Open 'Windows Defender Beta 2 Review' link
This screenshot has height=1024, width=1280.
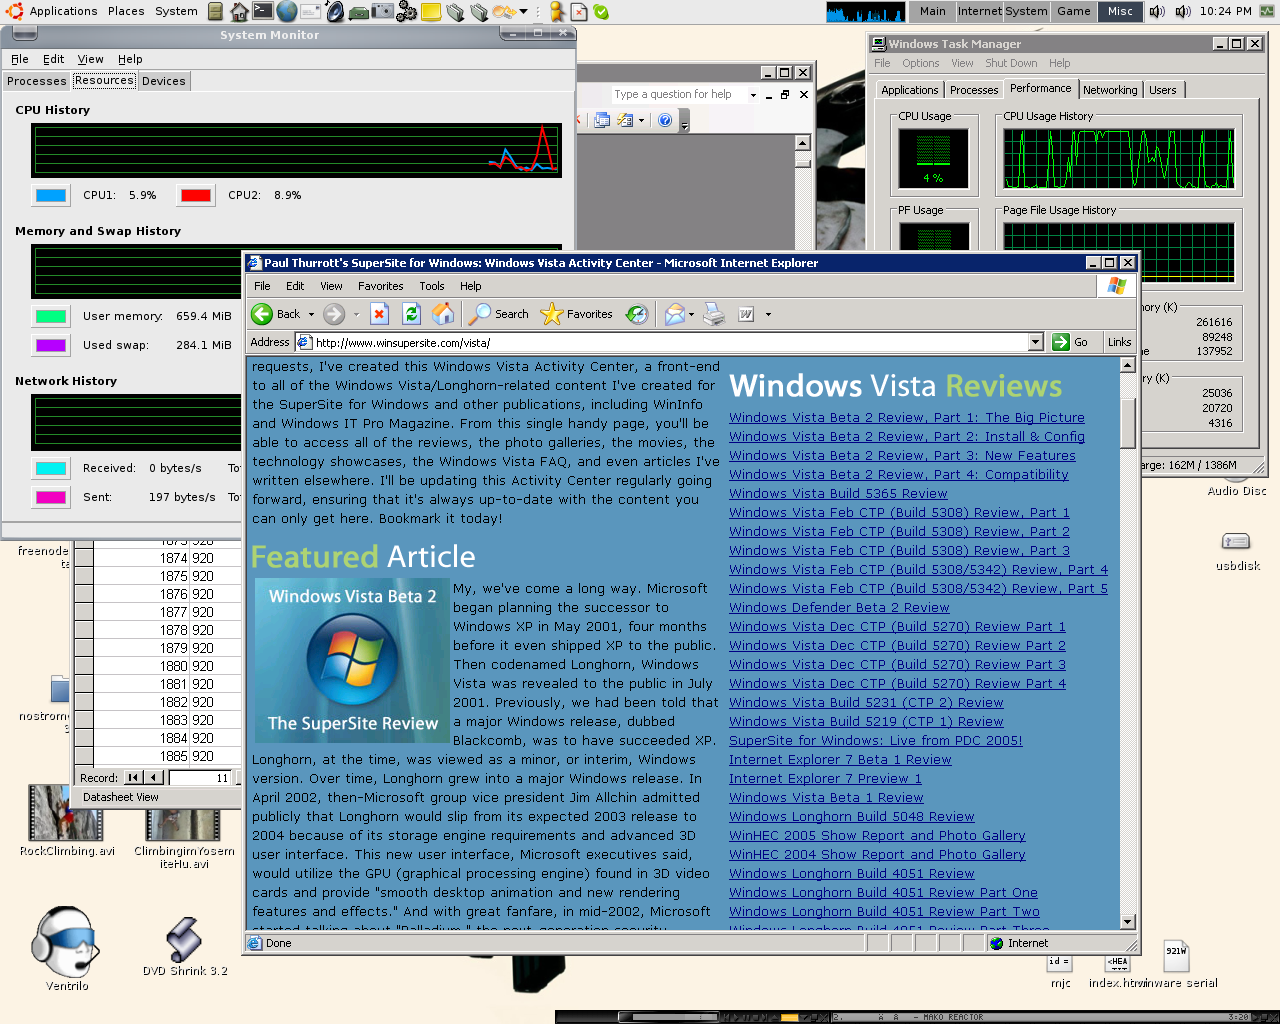(x=839, y=607)
